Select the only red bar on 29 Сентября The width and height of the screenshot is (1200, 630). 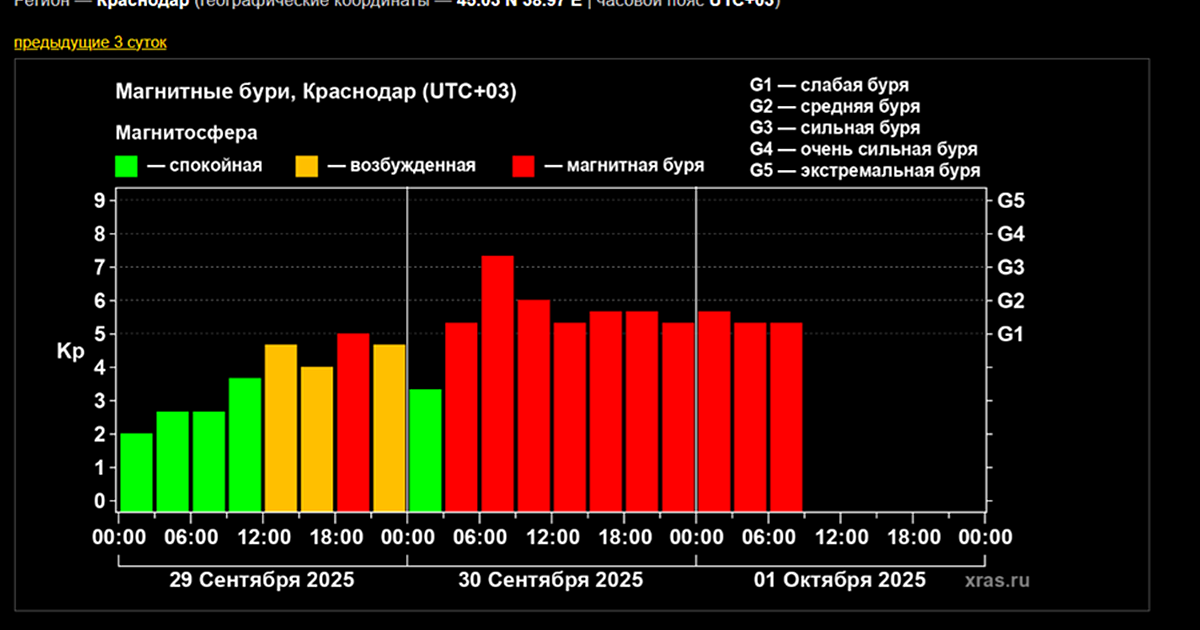pyautogui.click(x=353, y=421)
